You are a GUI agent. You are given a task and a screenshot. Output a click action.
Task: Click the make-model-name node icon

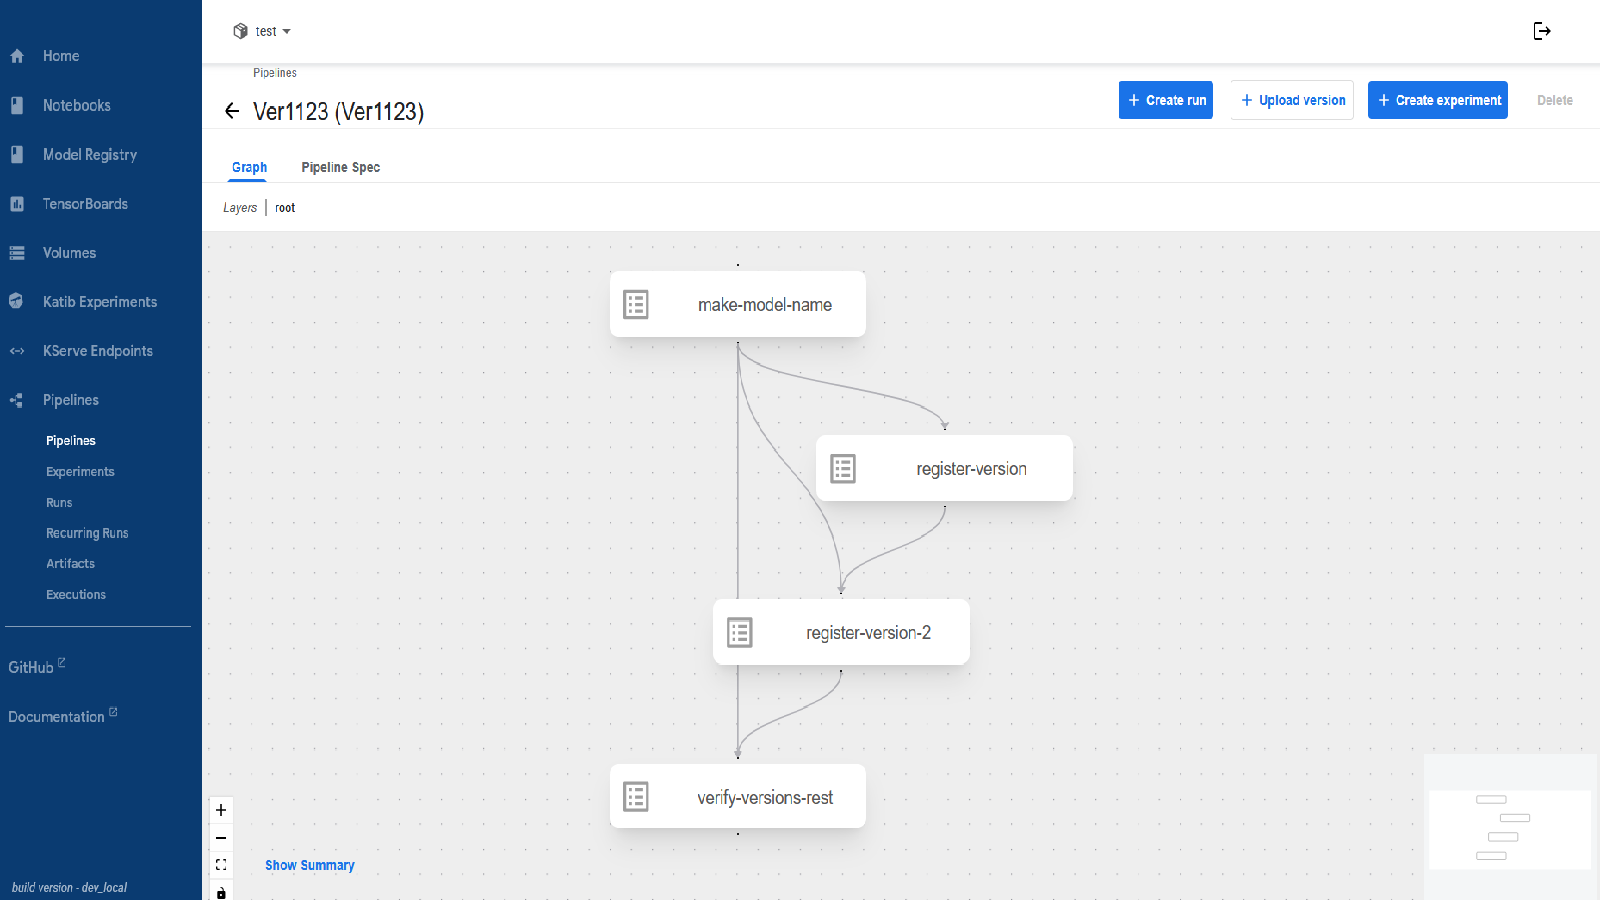636,304
